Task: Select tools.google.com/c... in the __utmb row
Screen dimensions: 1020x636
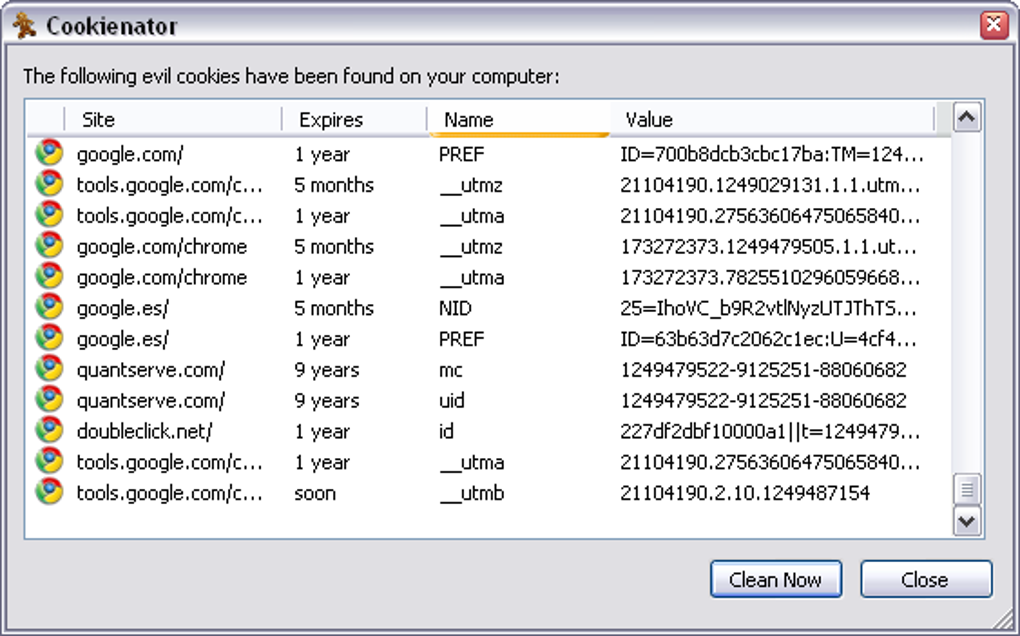Action: coord(169,494)
